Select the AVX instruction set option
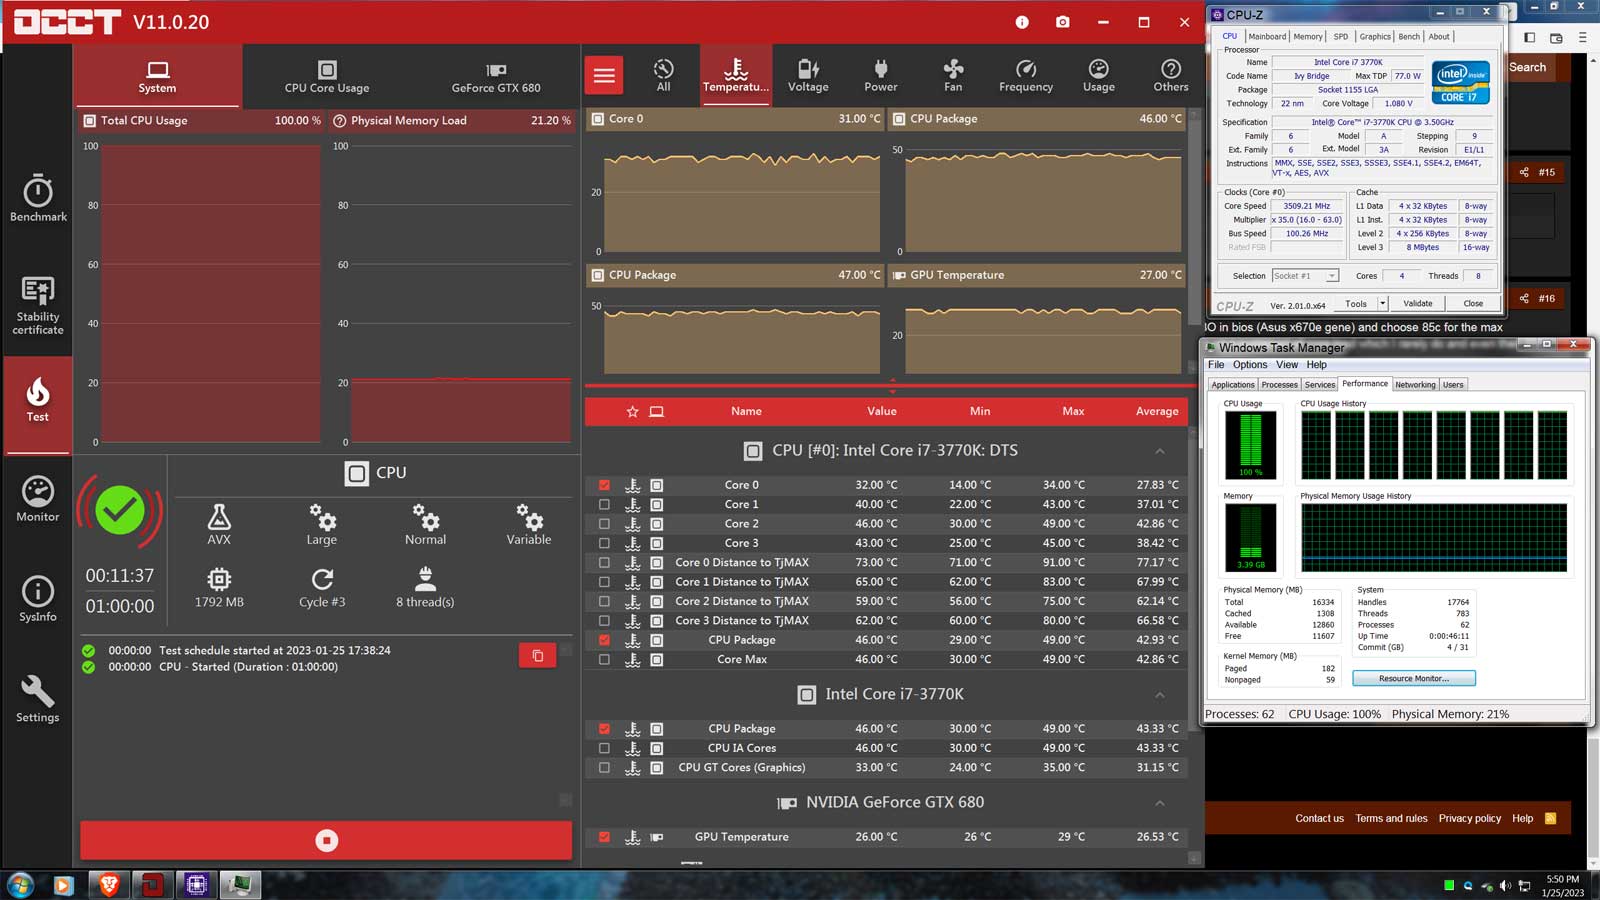Screen dimensions: 1600x900 tap(219, 524)
